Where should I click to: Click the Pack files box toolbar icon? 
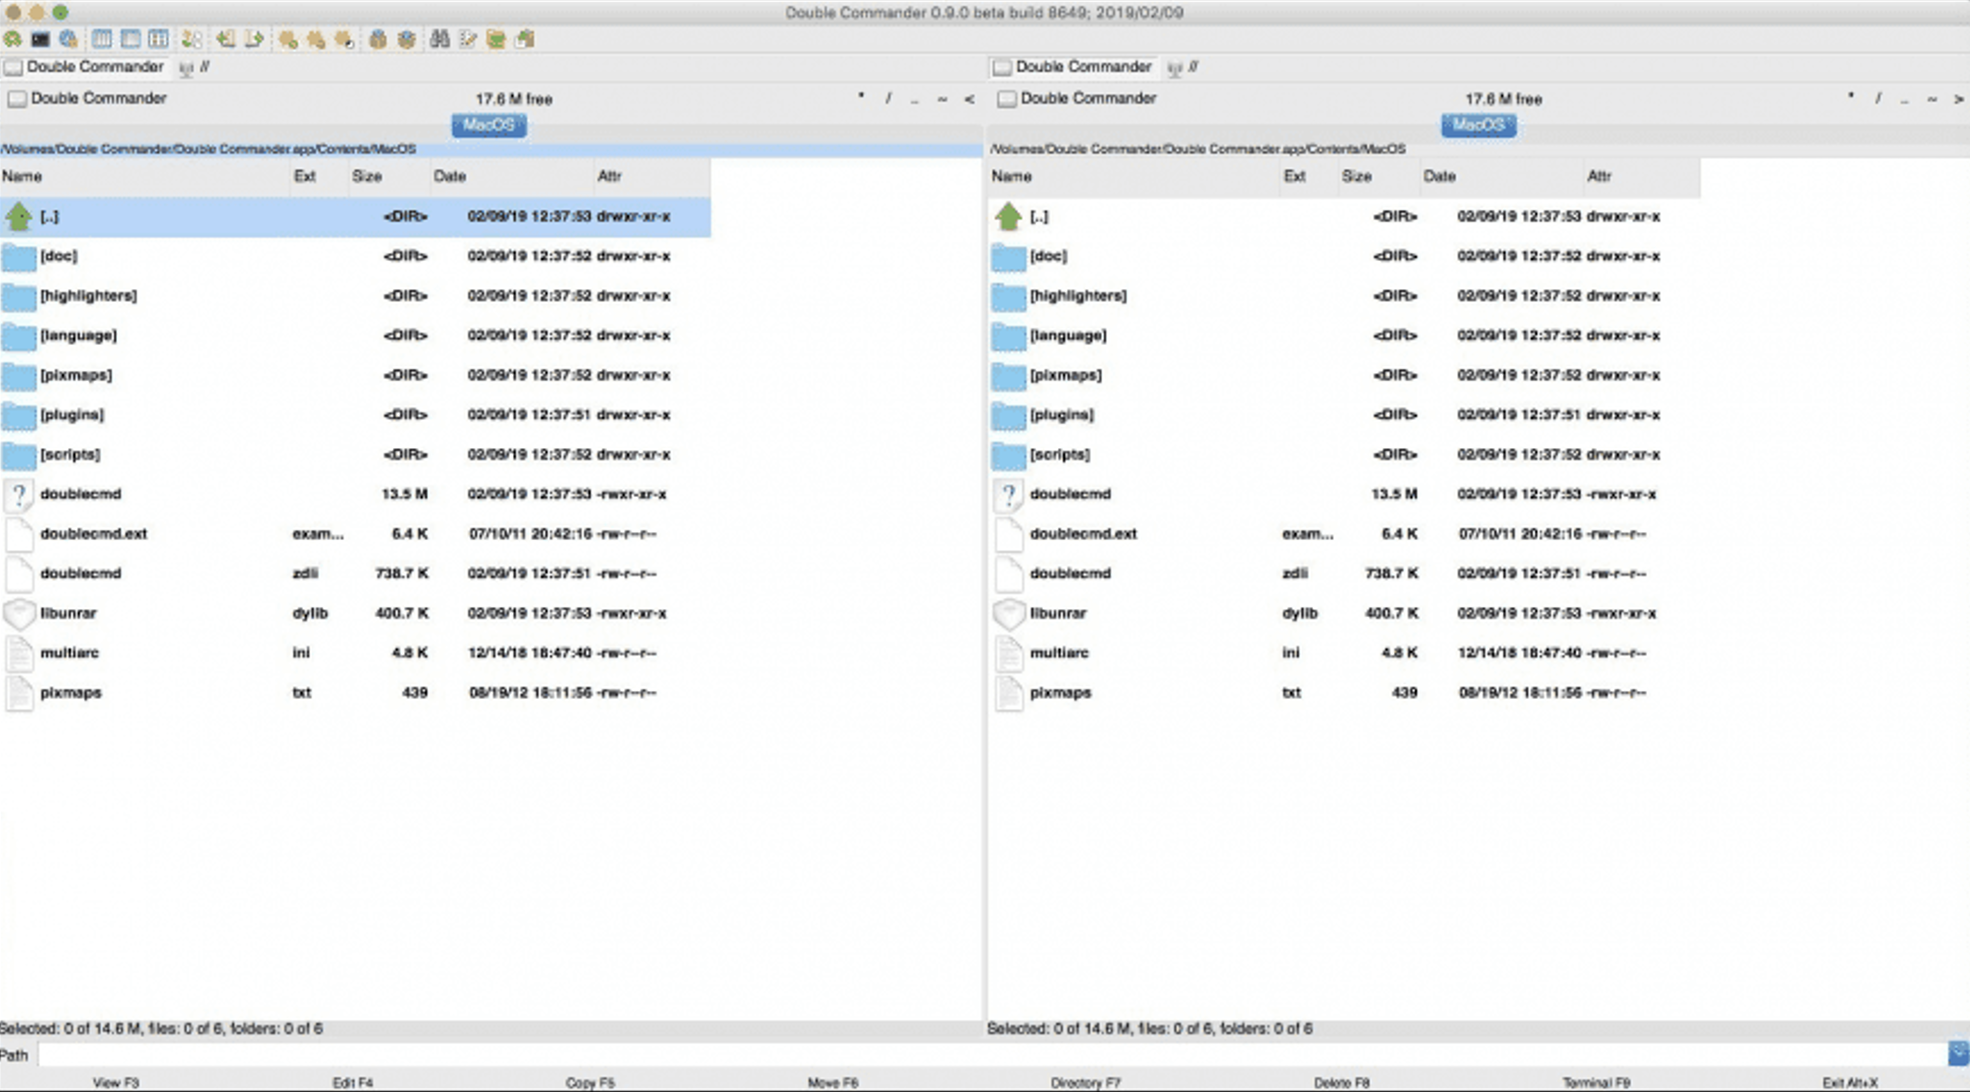click(x=380, y=39)
